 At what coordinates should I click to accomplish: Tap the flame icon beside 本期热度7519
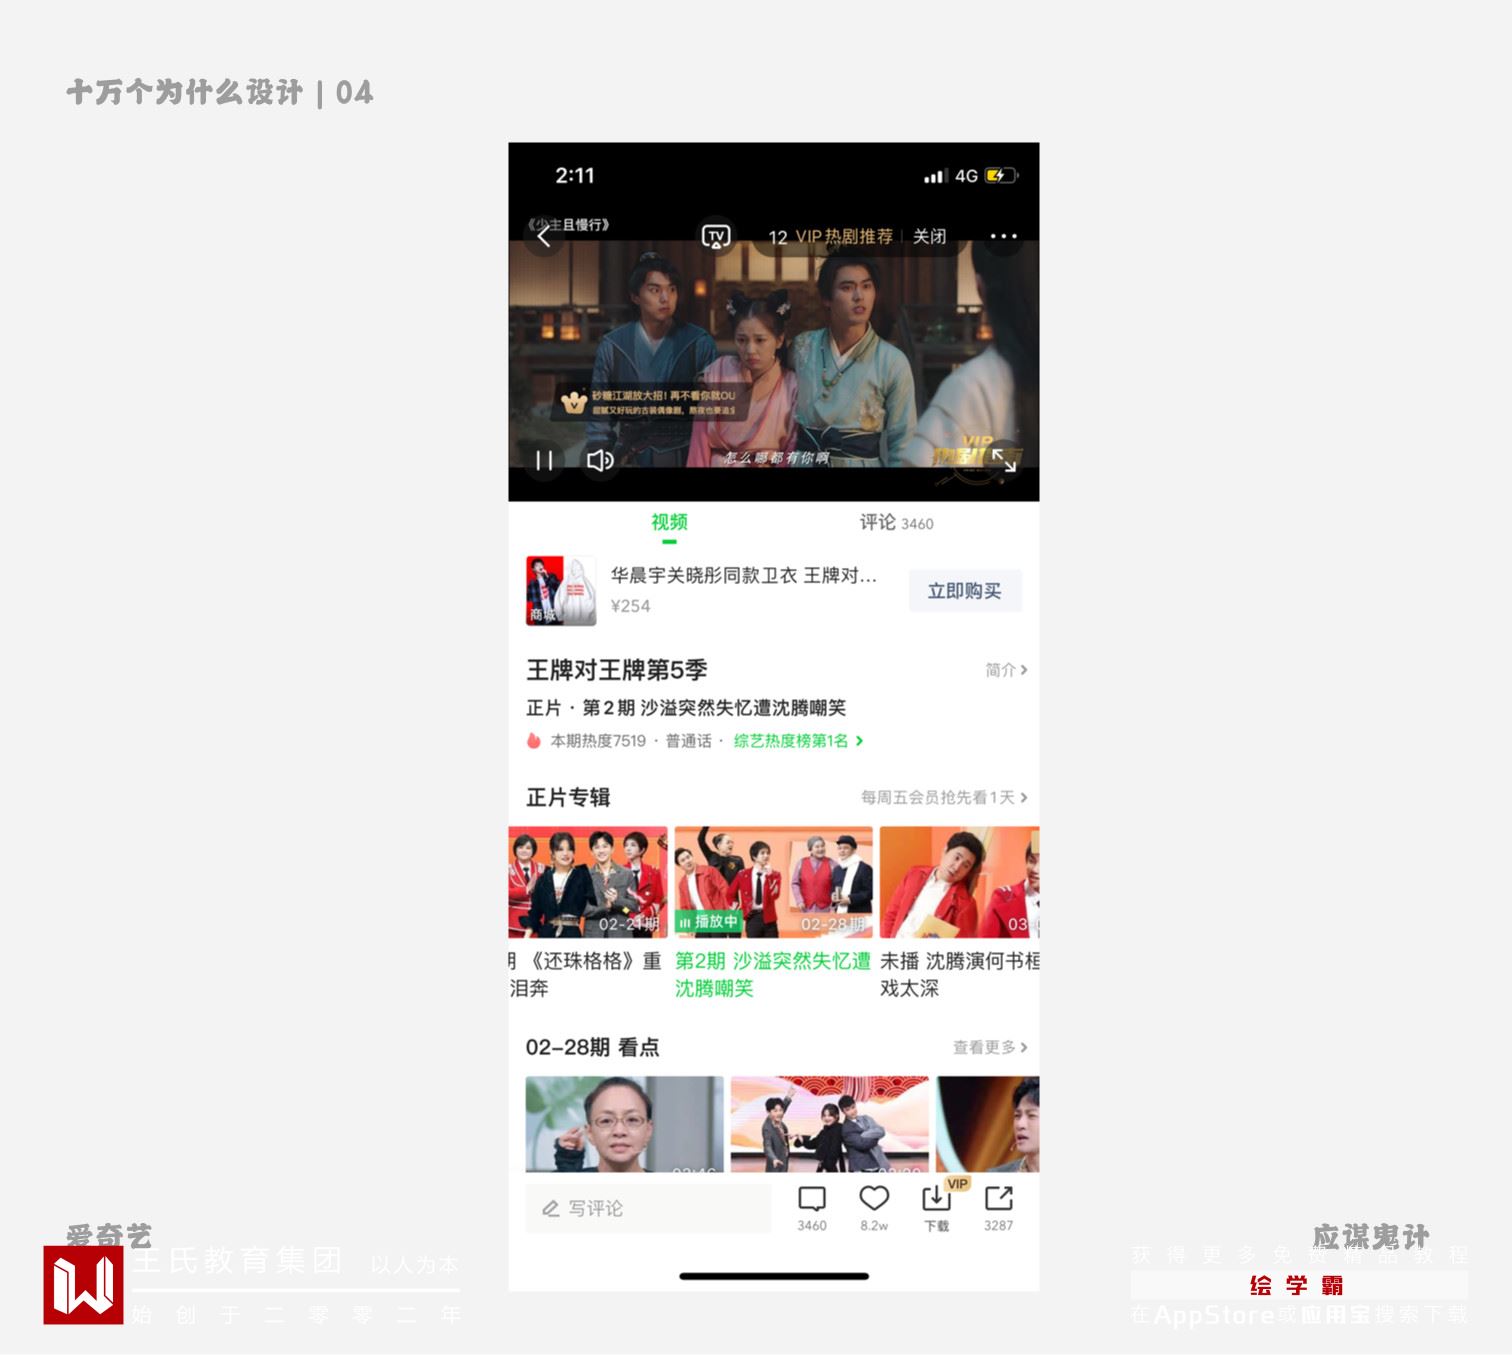click(x=534, y=741)
